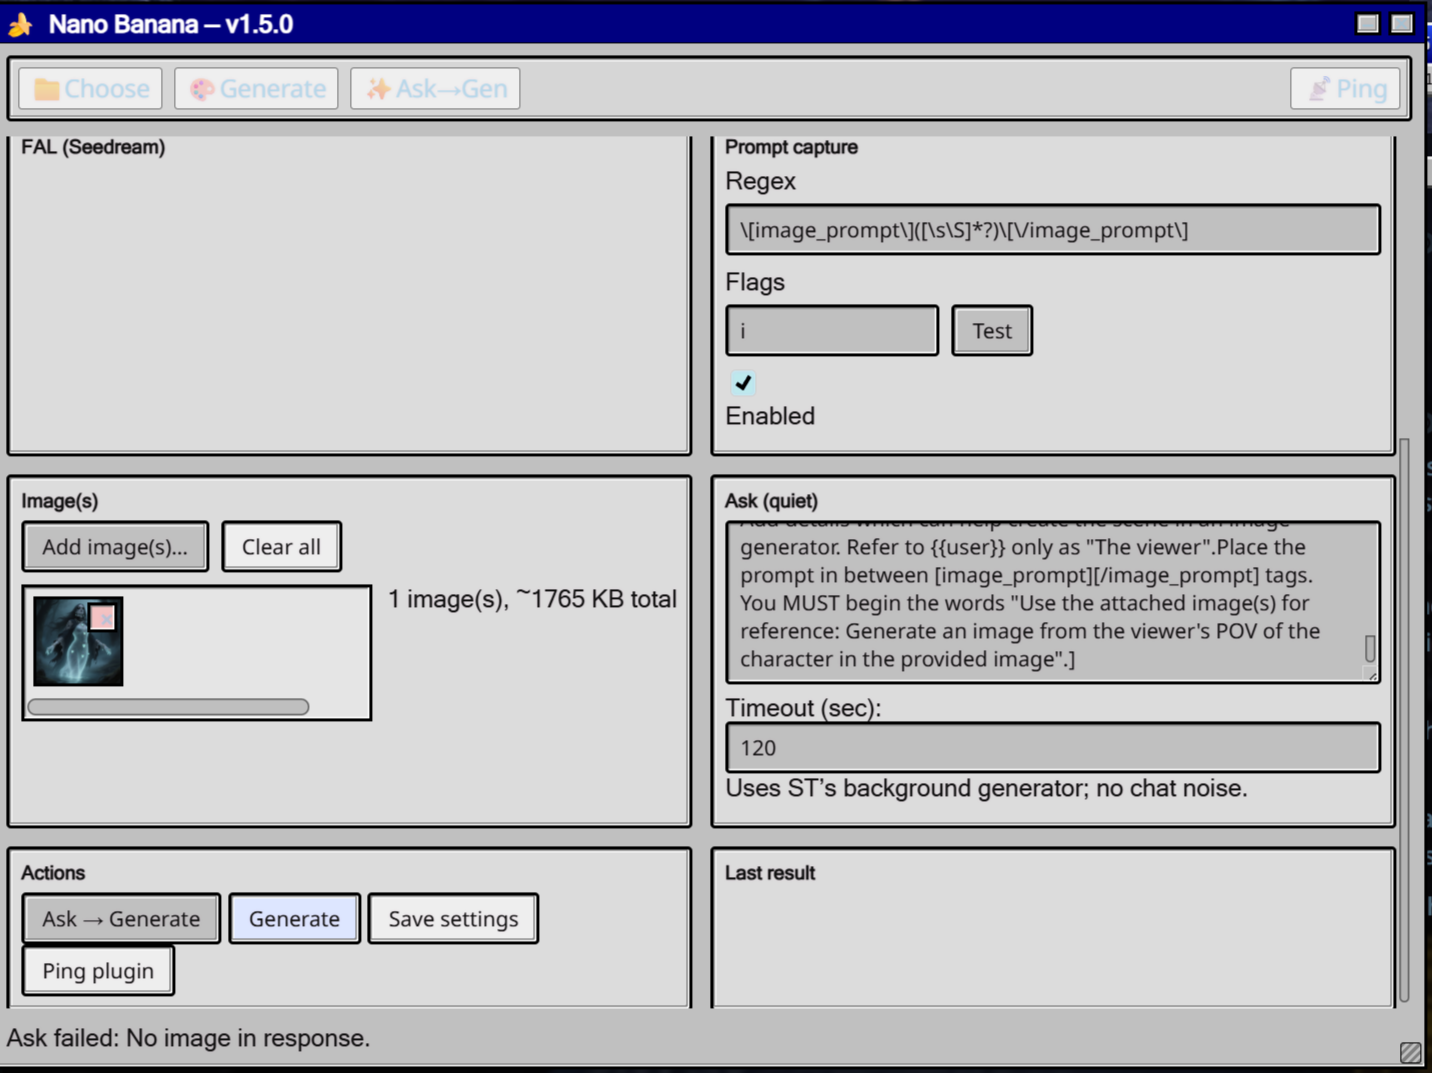
Task: Click the Generate button in the Actions panel
Action: [294, 919]
